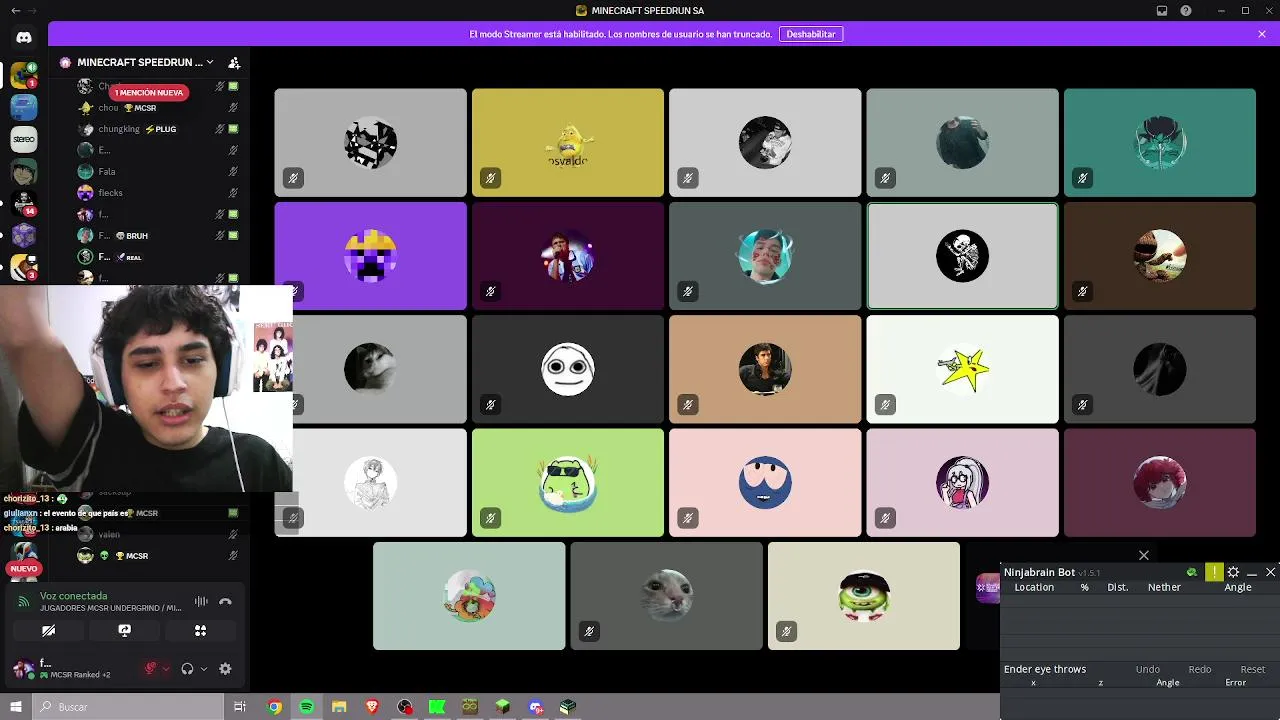The height and width of the screenshot is (720, 1280).
Task: Click the Windows search box 'Buscar'
Action: coord(130,707)
